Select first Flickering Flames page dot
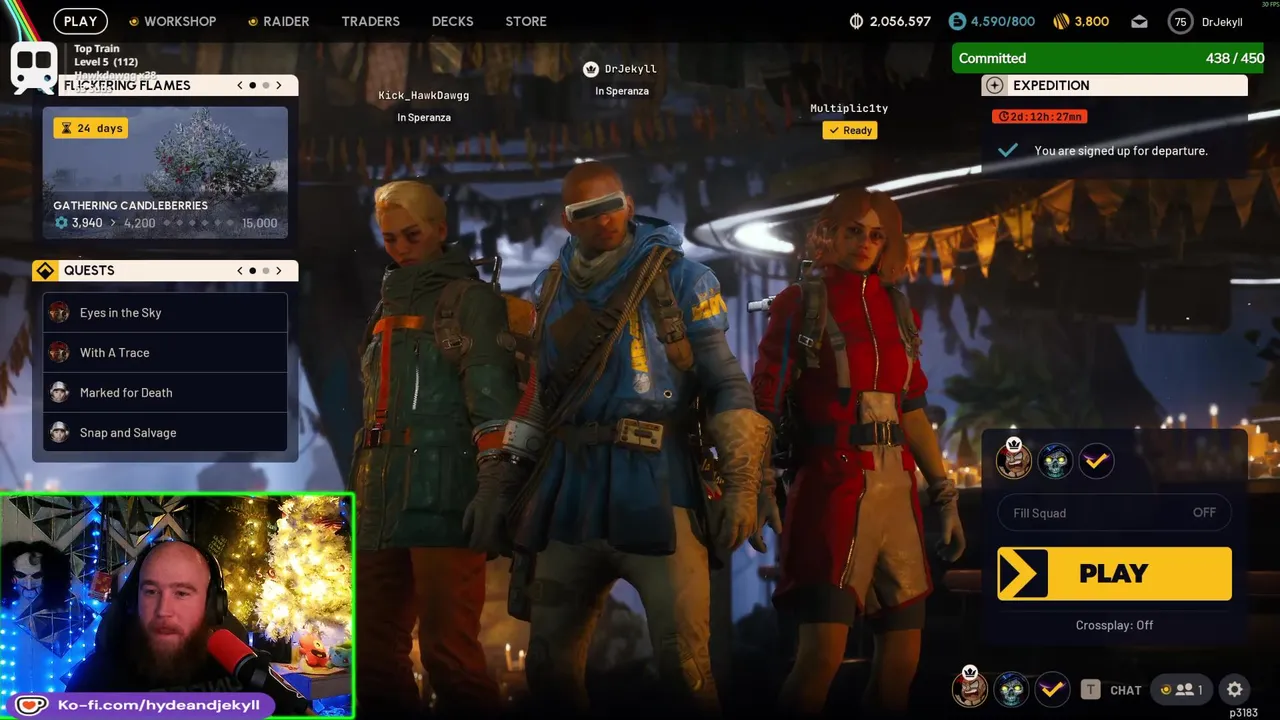Image resolution: width=1280 pixels, height=720 pixels. click(252, 85)
